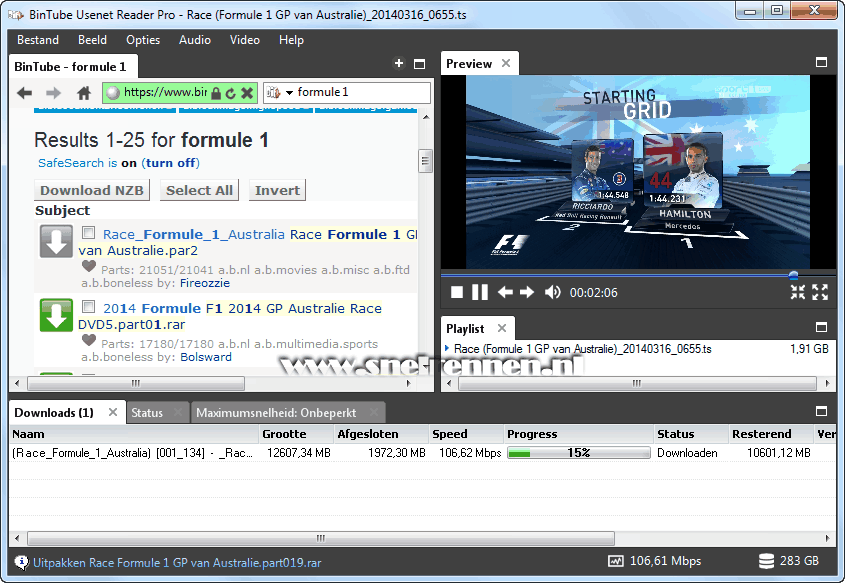Go back in the BinTube browser
This screenshot has width=845, height=583.
click(24, 93)
